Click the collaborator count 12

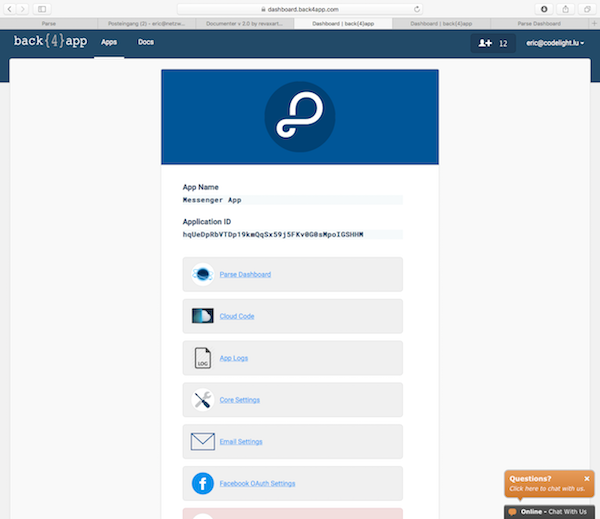click(x=503, y=43)
